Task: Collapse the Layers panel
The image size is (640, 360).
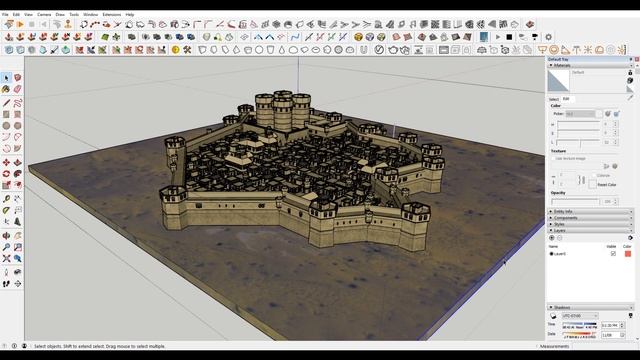Action: pyautogui.click(x=590, y=231)
